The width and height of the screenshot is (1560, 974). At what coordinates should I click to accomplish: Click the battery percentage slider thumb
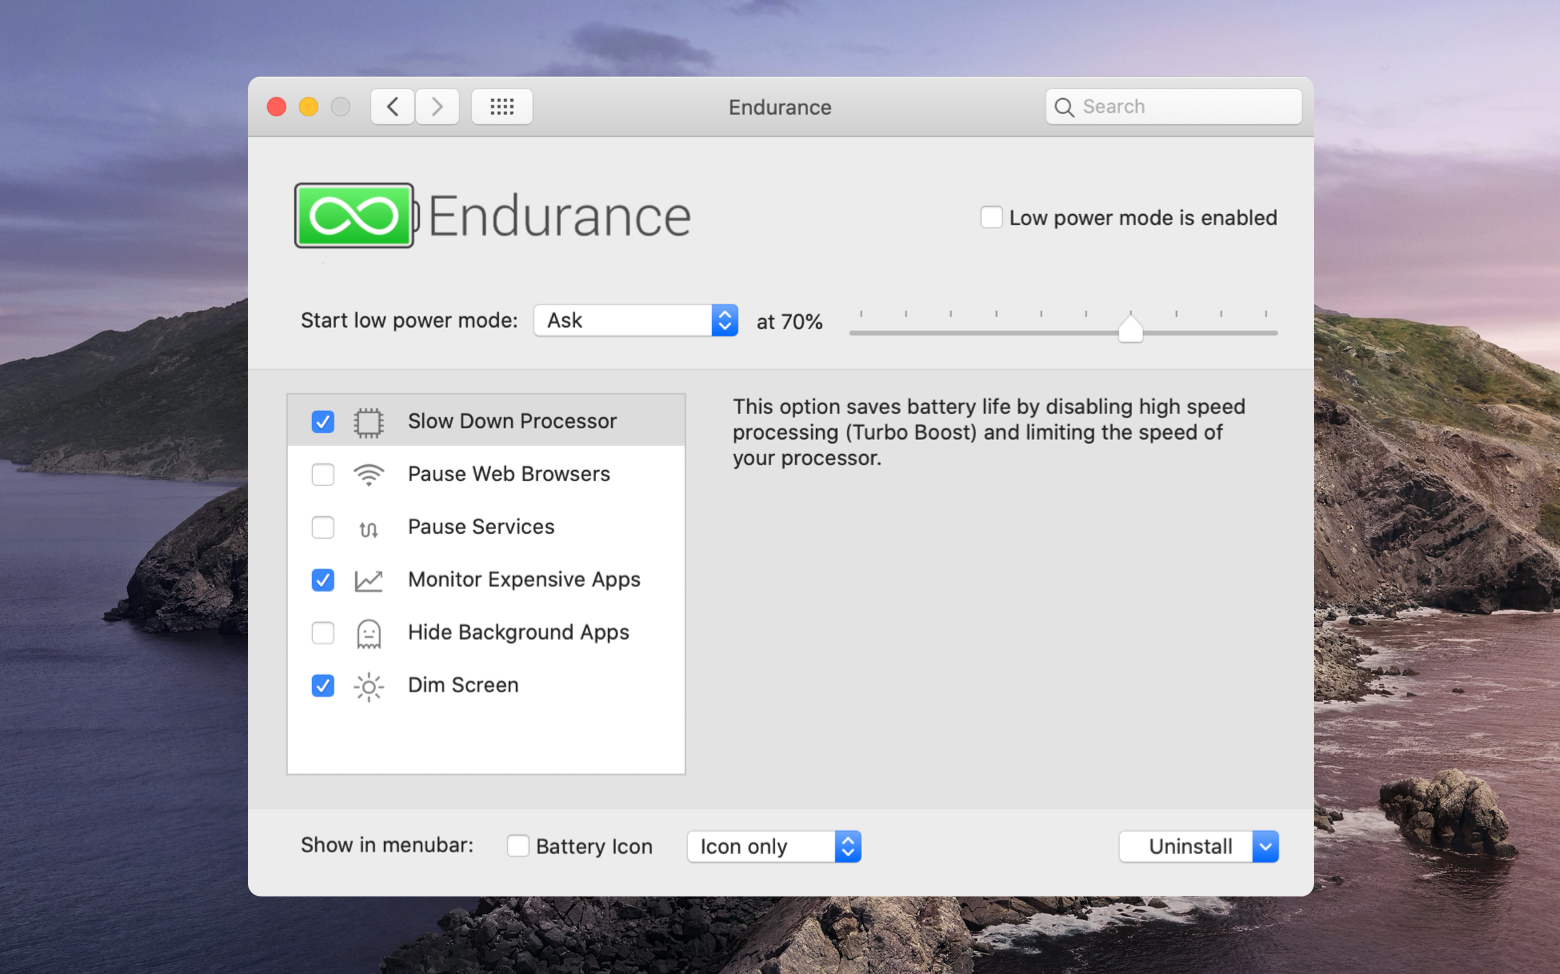point(1130,328)
